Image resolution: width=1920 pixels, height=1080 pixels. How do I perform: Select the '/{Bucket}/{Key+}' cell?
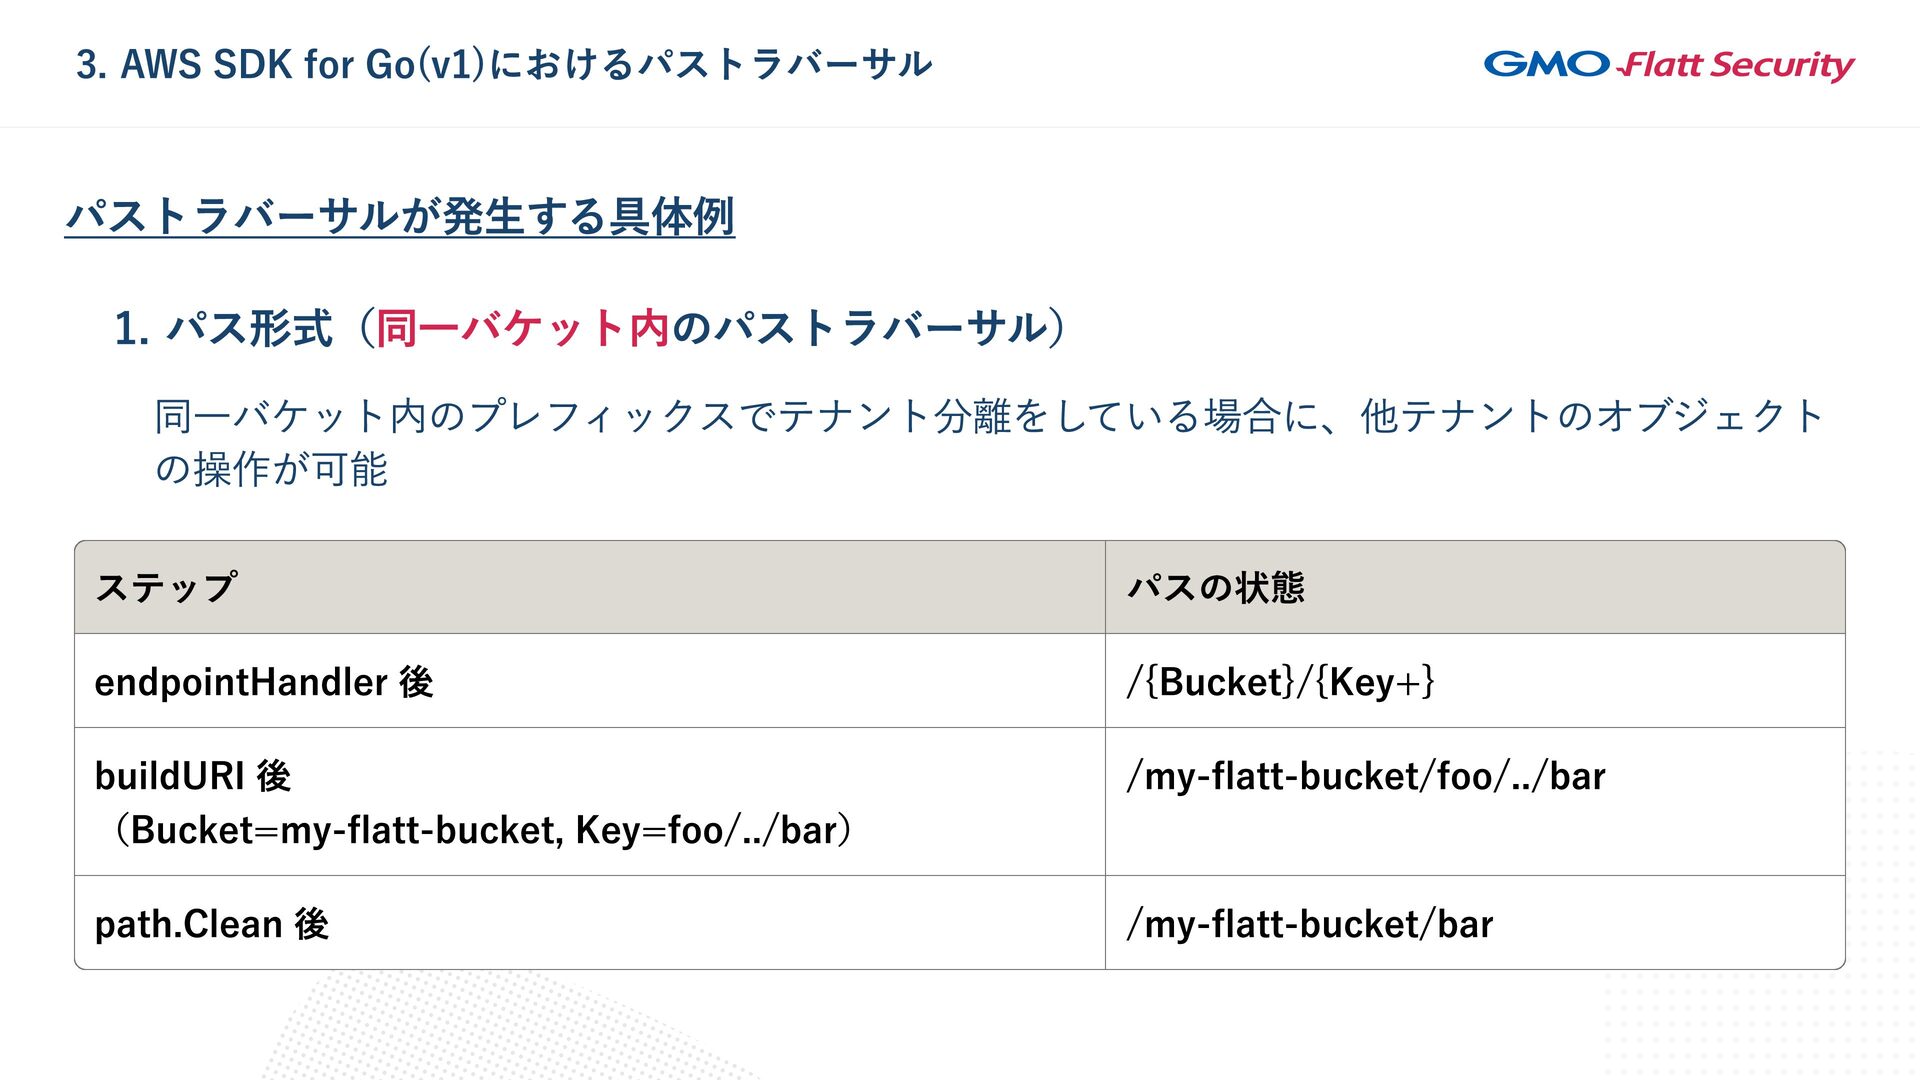pyautogui.click(x=1281, y=682)
